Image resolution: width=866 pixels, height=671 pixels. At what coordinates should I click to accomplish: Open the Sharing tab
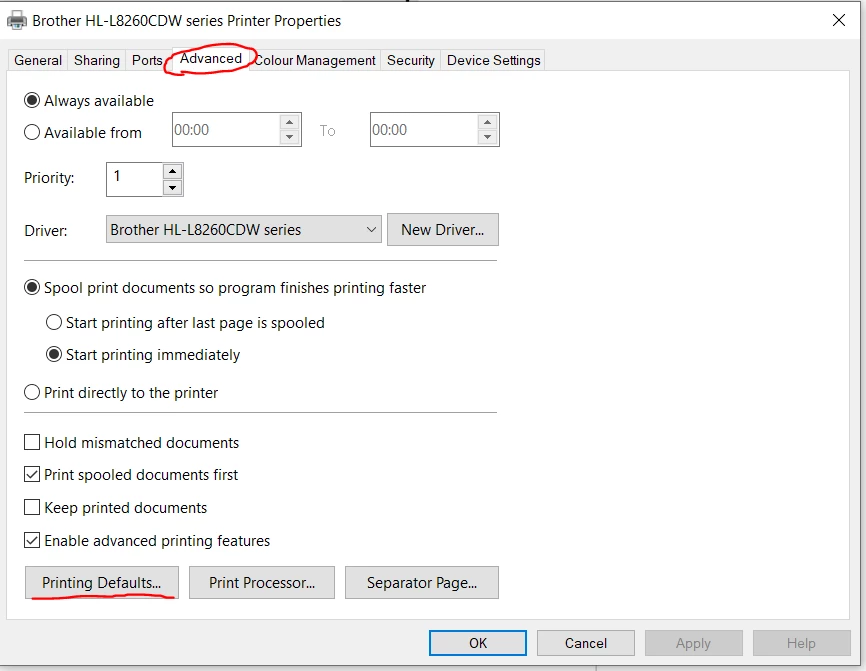97,60
